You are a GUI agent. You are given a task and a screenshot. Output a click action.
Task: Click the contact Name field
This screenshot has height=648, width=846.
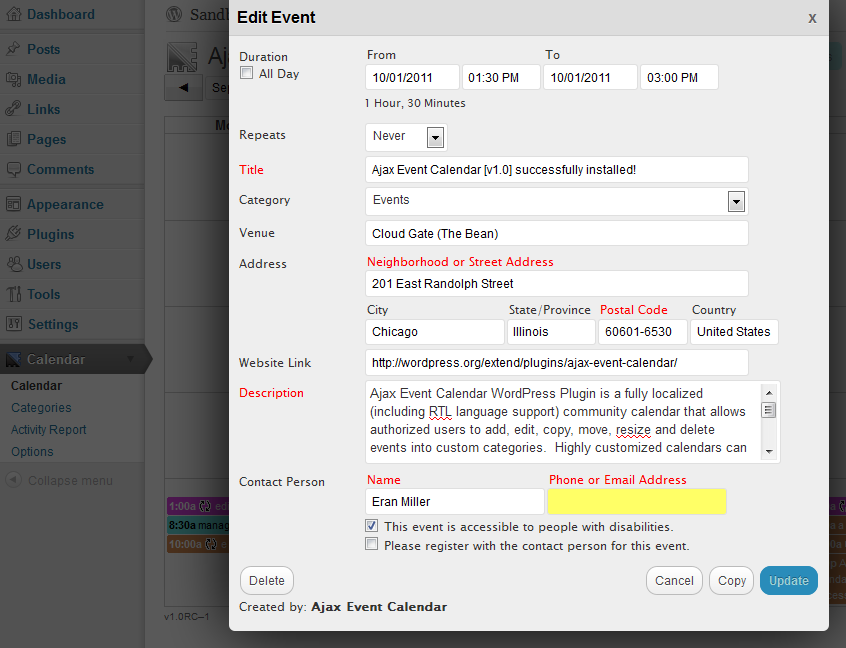pyautogui.click(x=455, y=501)
